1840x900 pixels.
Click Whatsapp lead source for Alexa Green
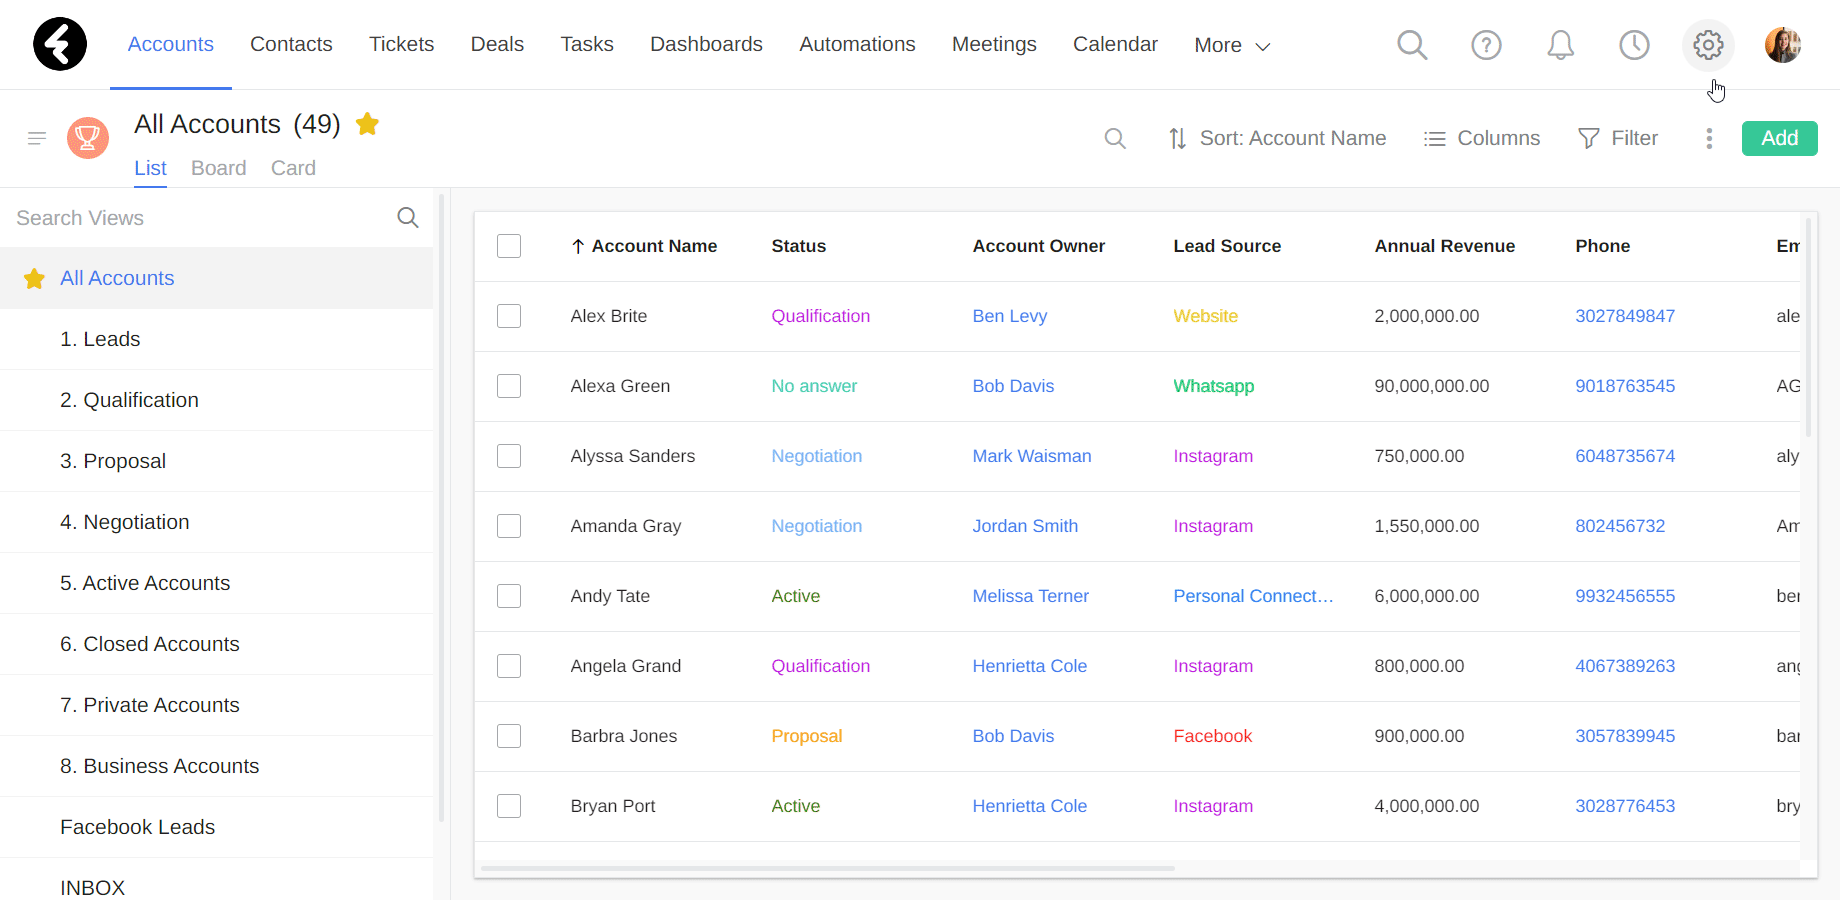coord(1213,386)
